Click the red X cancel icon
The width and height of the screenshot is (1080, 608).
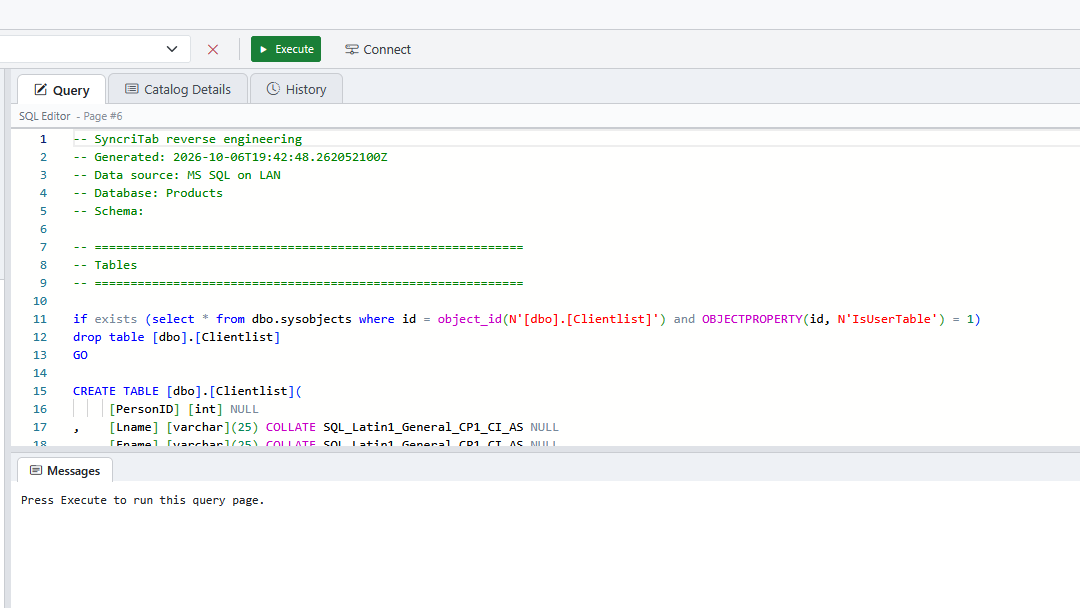point(213,50)
